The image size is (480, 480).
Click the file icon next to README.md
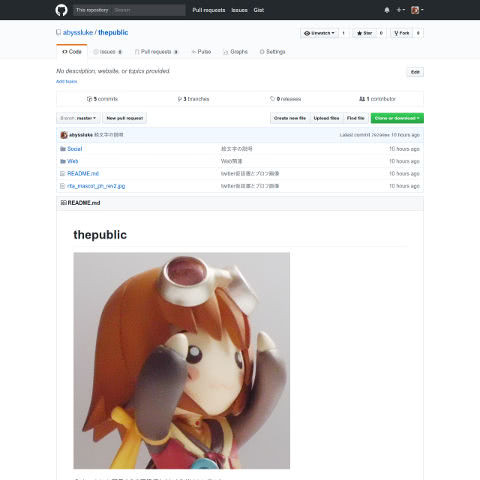point(62,174)
